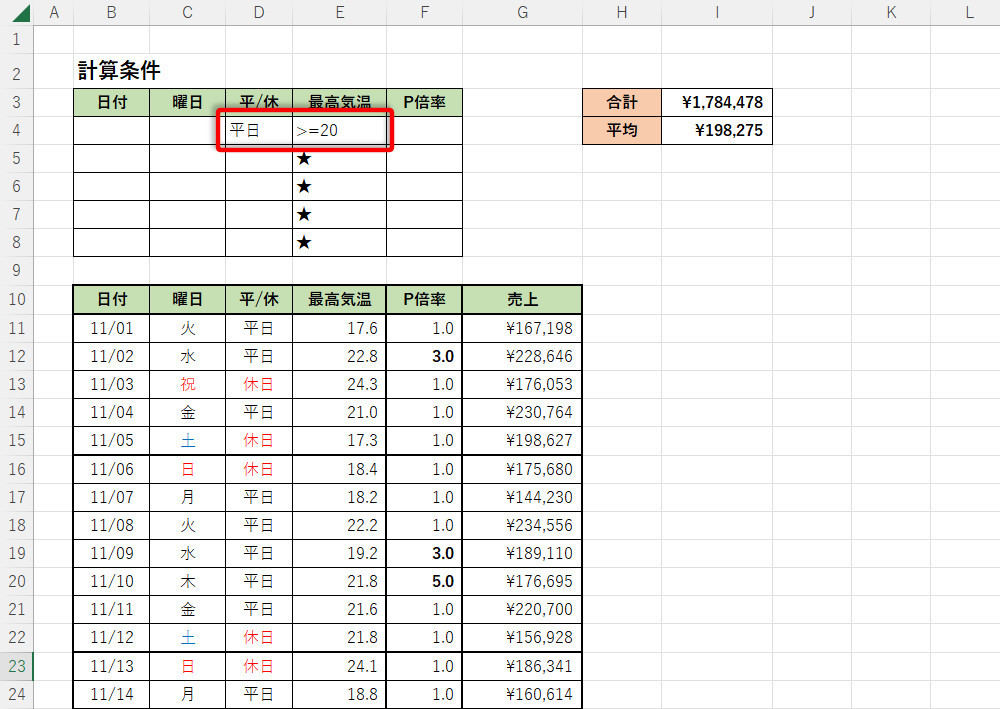The height and width of the screenshot is (709, 1000).
Task: Select column I header
Action: pos(716,12)
